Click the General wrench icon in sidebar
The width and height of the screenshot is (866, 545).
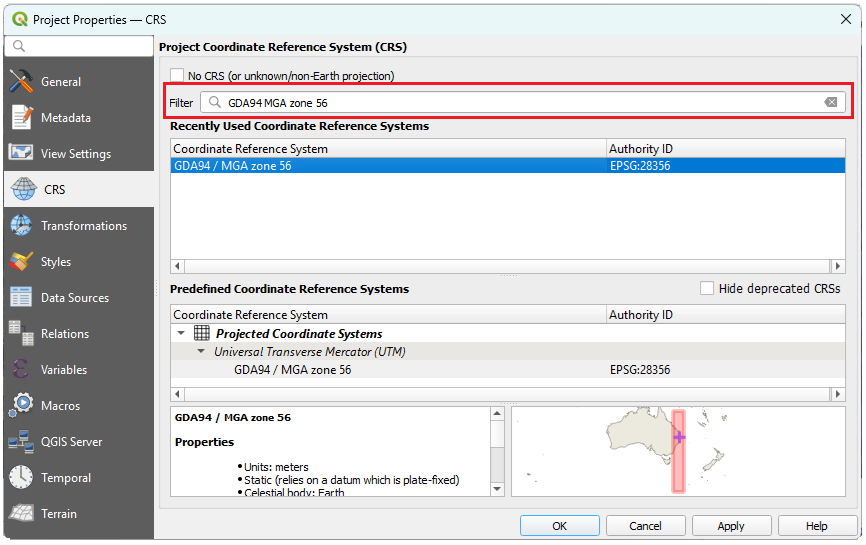coord(21,82)
